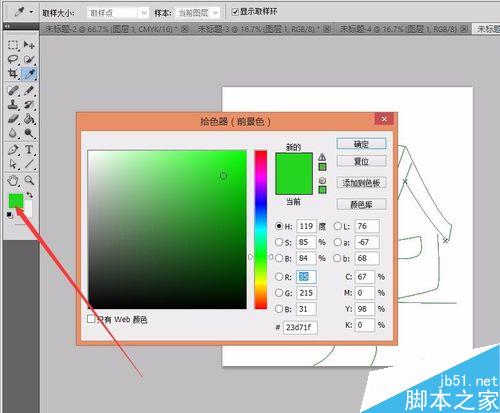This screenshot has width=500, height=413.
Task: Select the Brush tool
Action: [29, 90]
